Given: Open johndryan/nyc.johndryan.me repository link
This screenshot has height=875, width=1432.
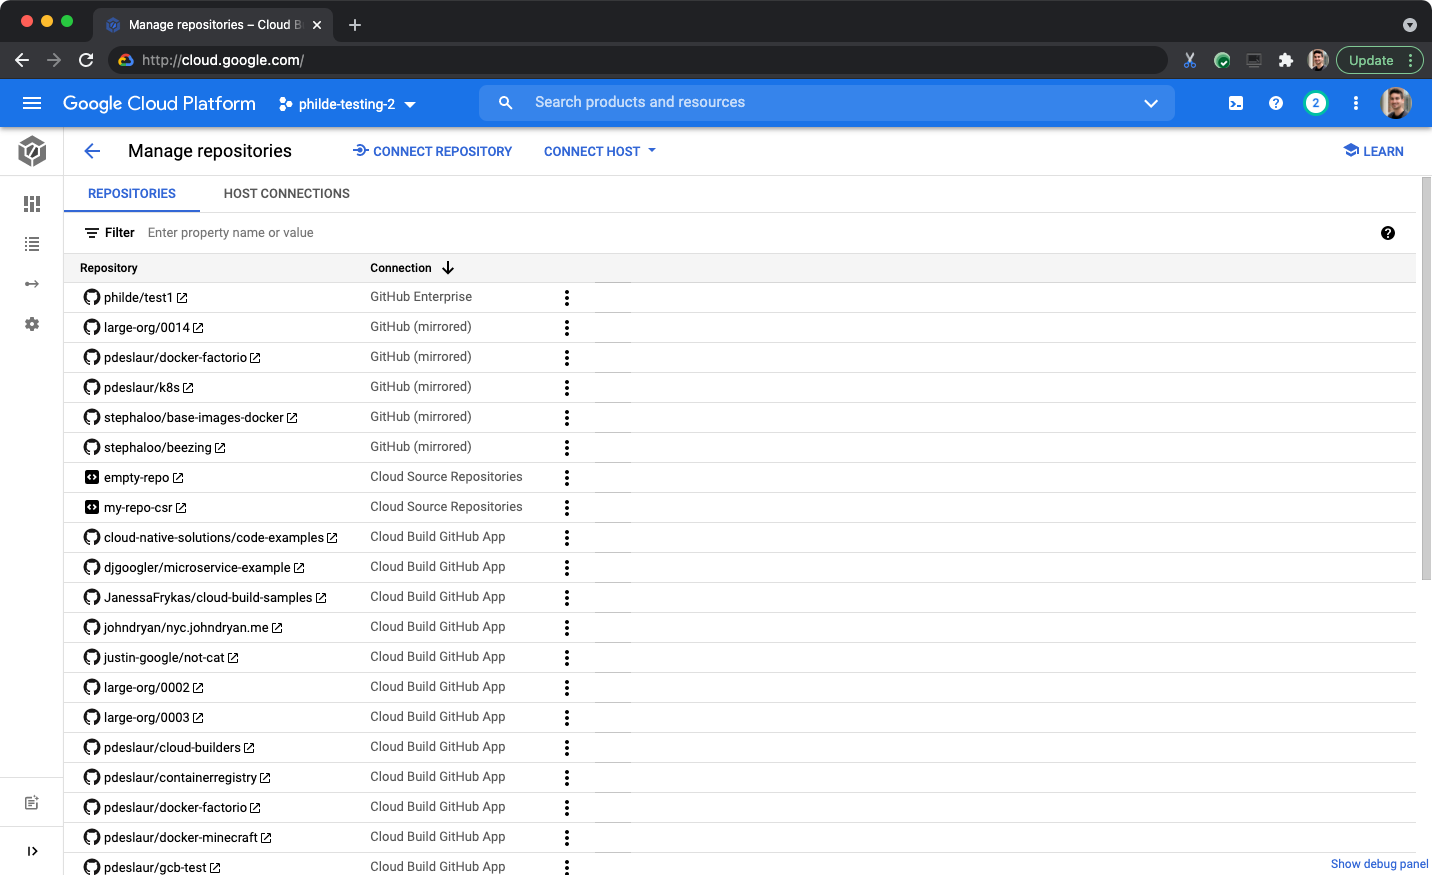Looking at the screenshot, I should click(186, 628).
